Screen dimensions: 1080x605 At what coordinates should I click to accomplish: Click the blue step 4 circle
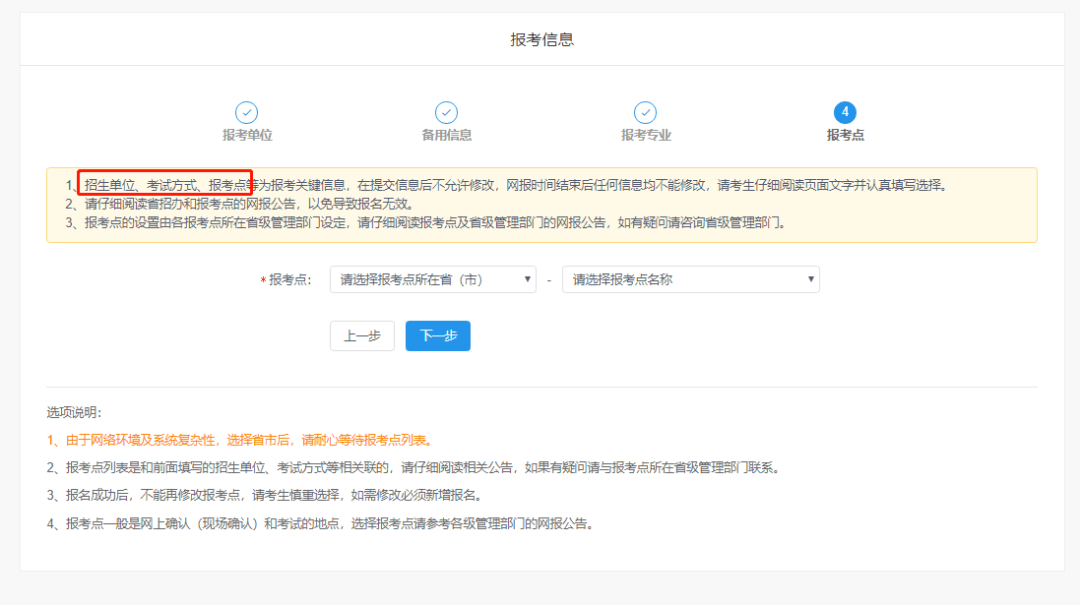(x=845, y=113)
